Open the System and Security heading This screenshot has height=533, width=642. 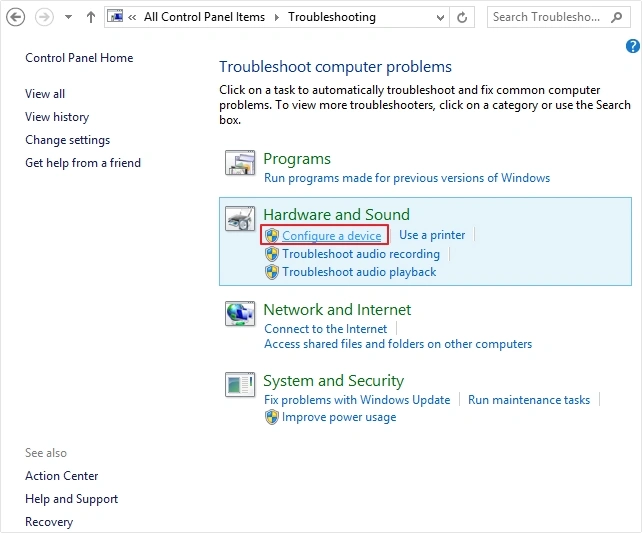[333, 381]
